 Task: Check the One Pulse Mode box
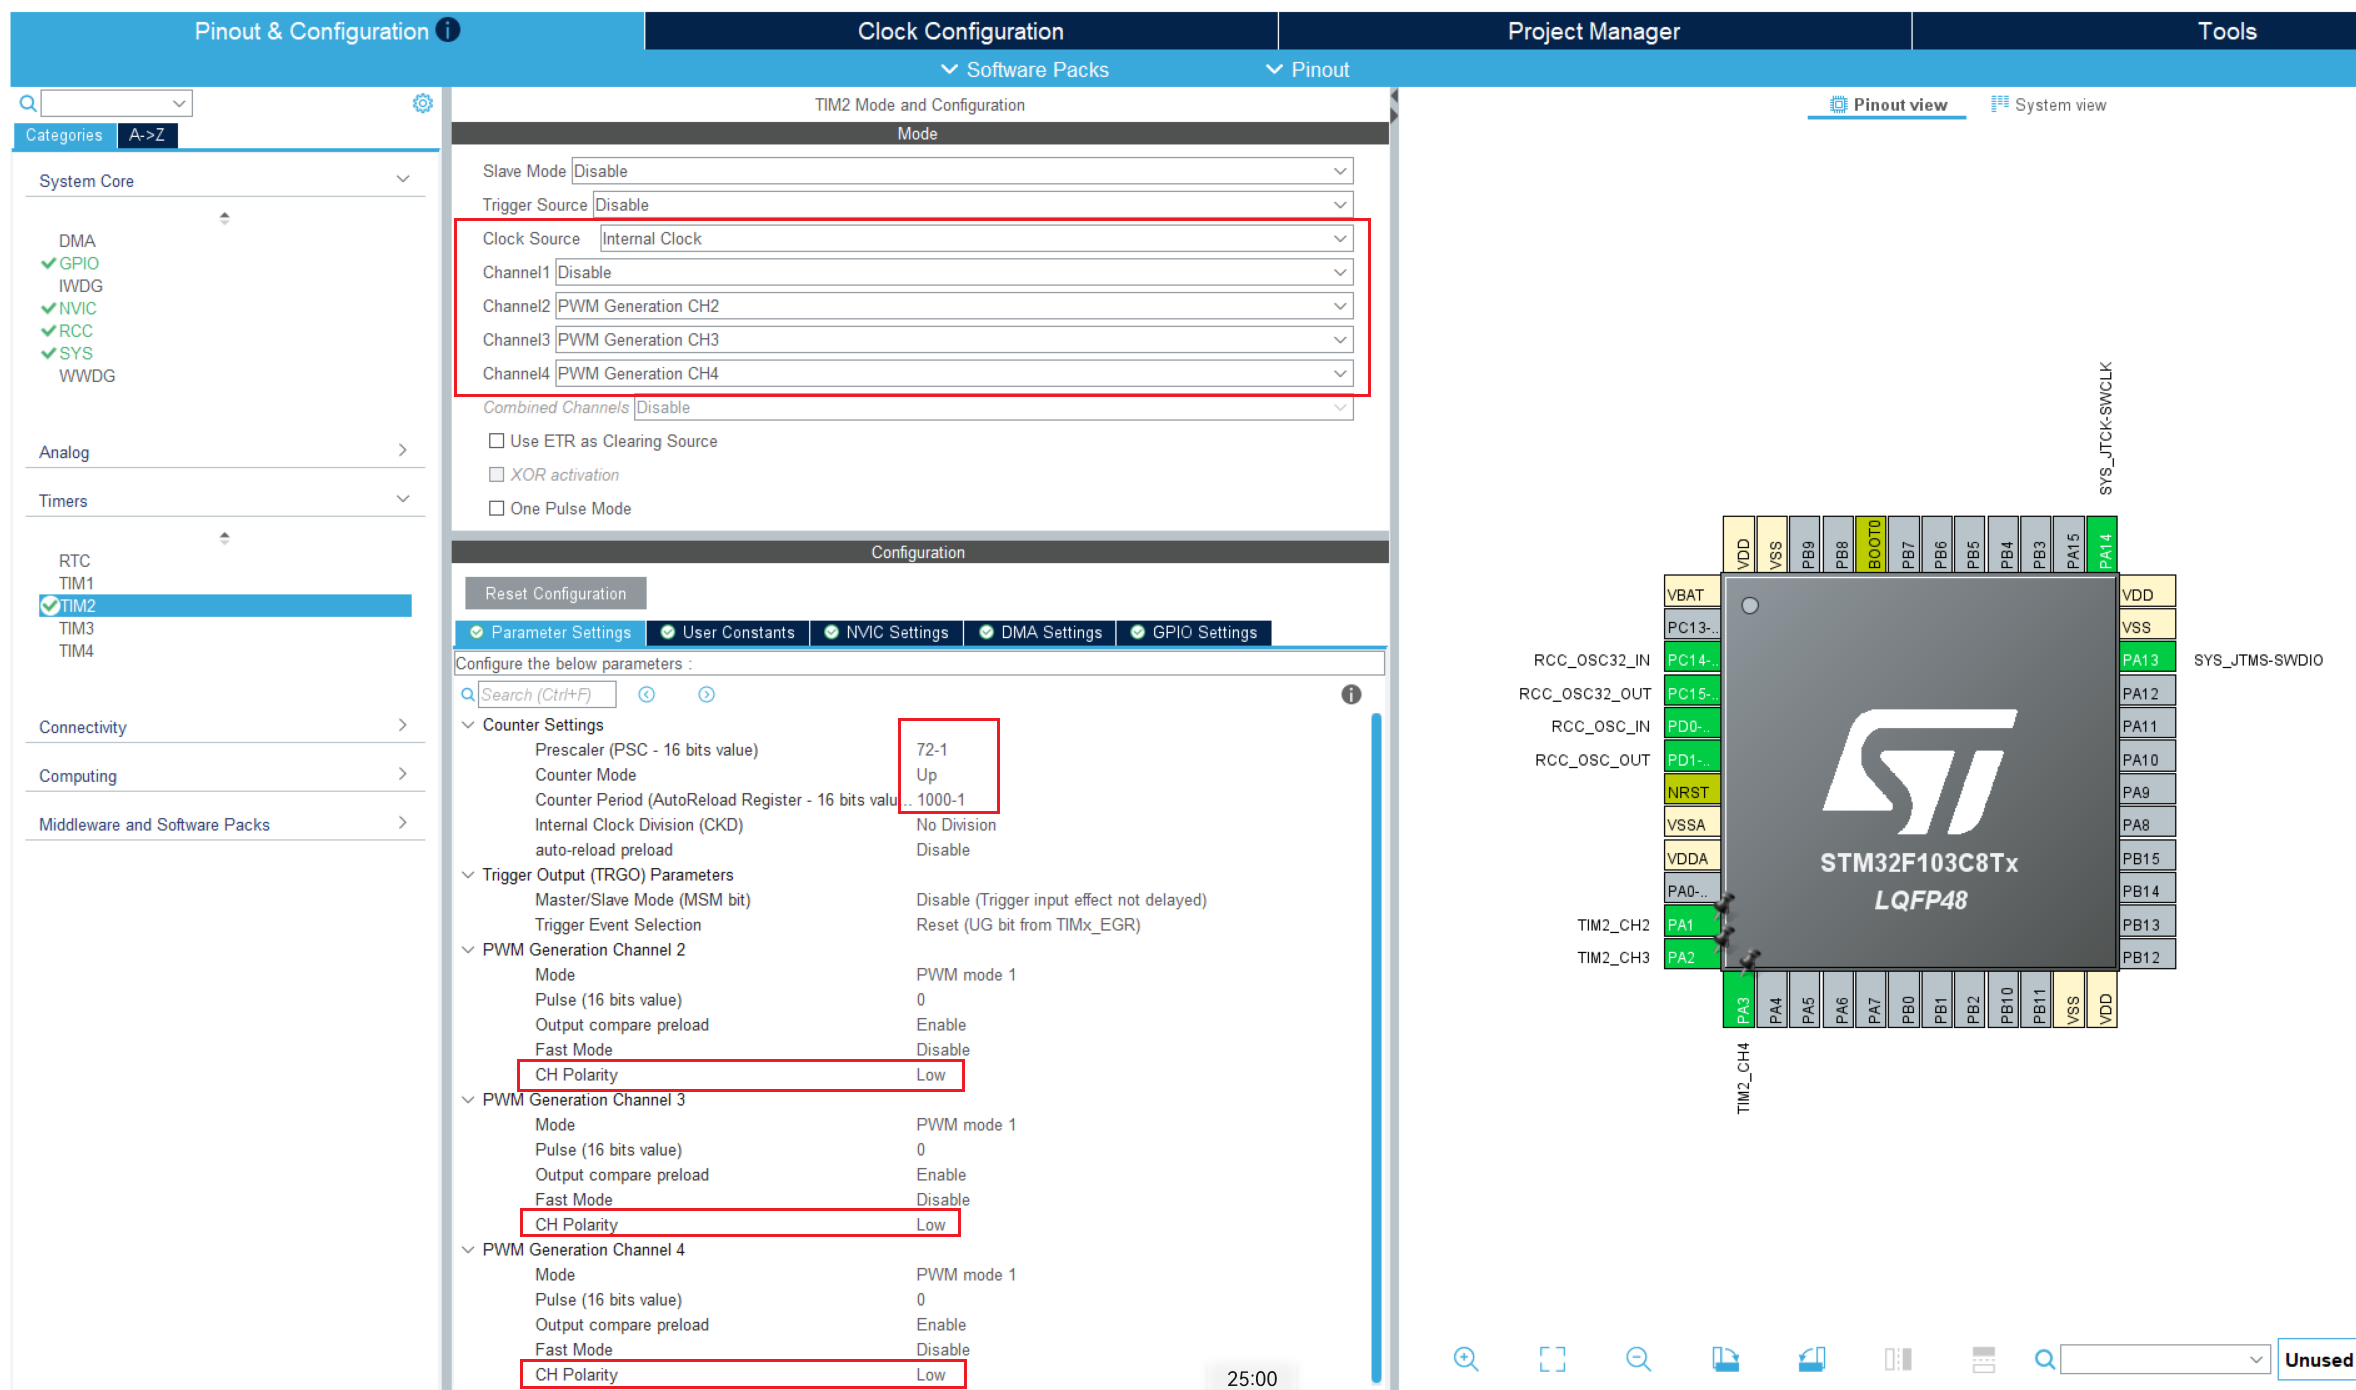496,508
